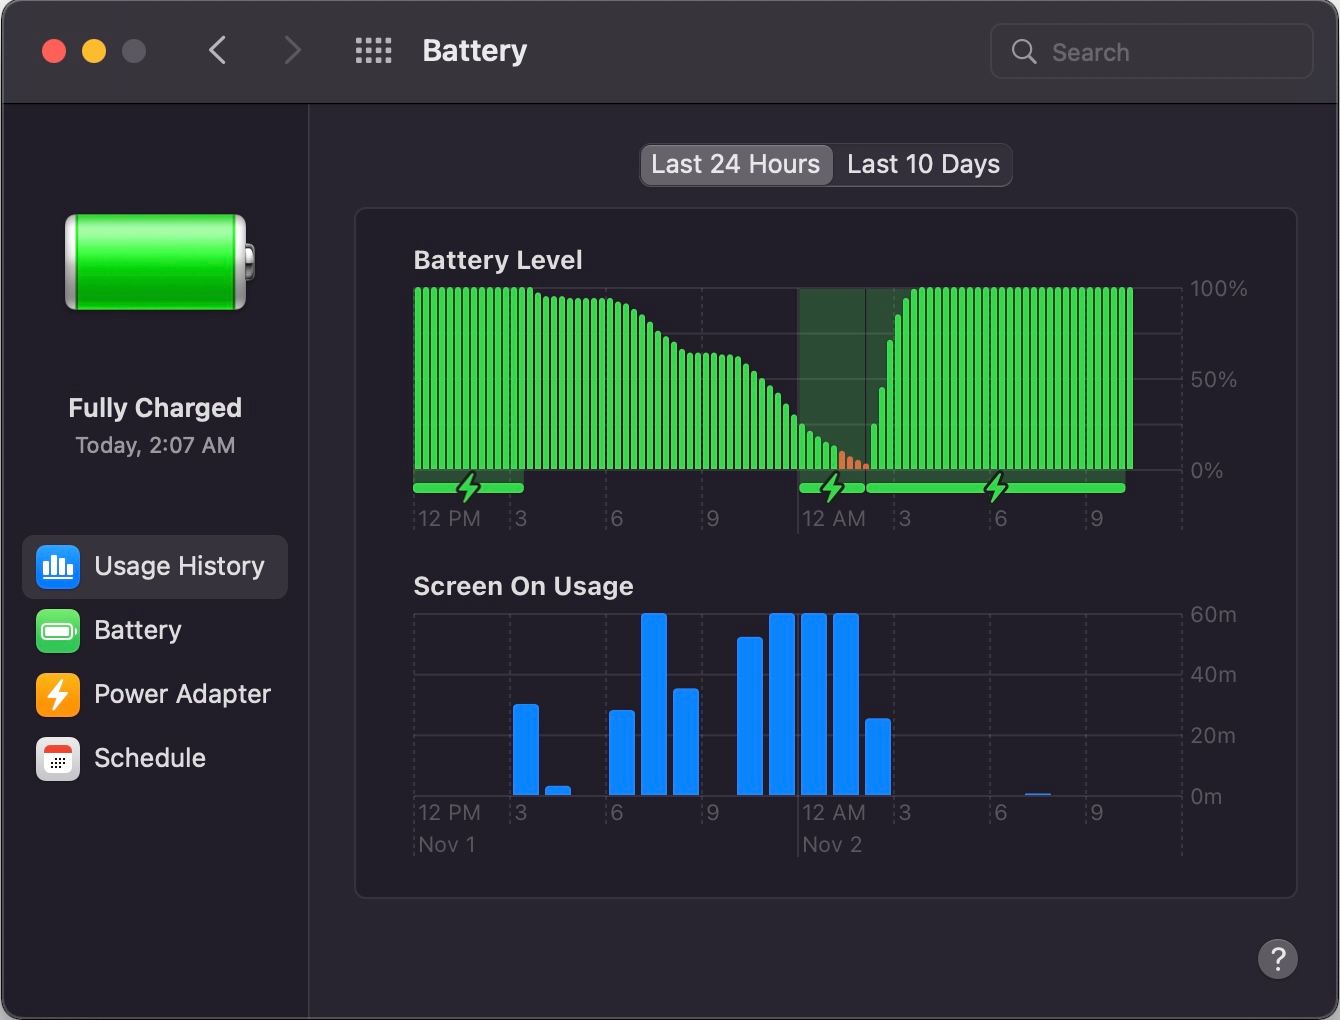Click the green battery status graphic
The width and height of the screenshot is (1340, 1020).
tap(154, 262)
